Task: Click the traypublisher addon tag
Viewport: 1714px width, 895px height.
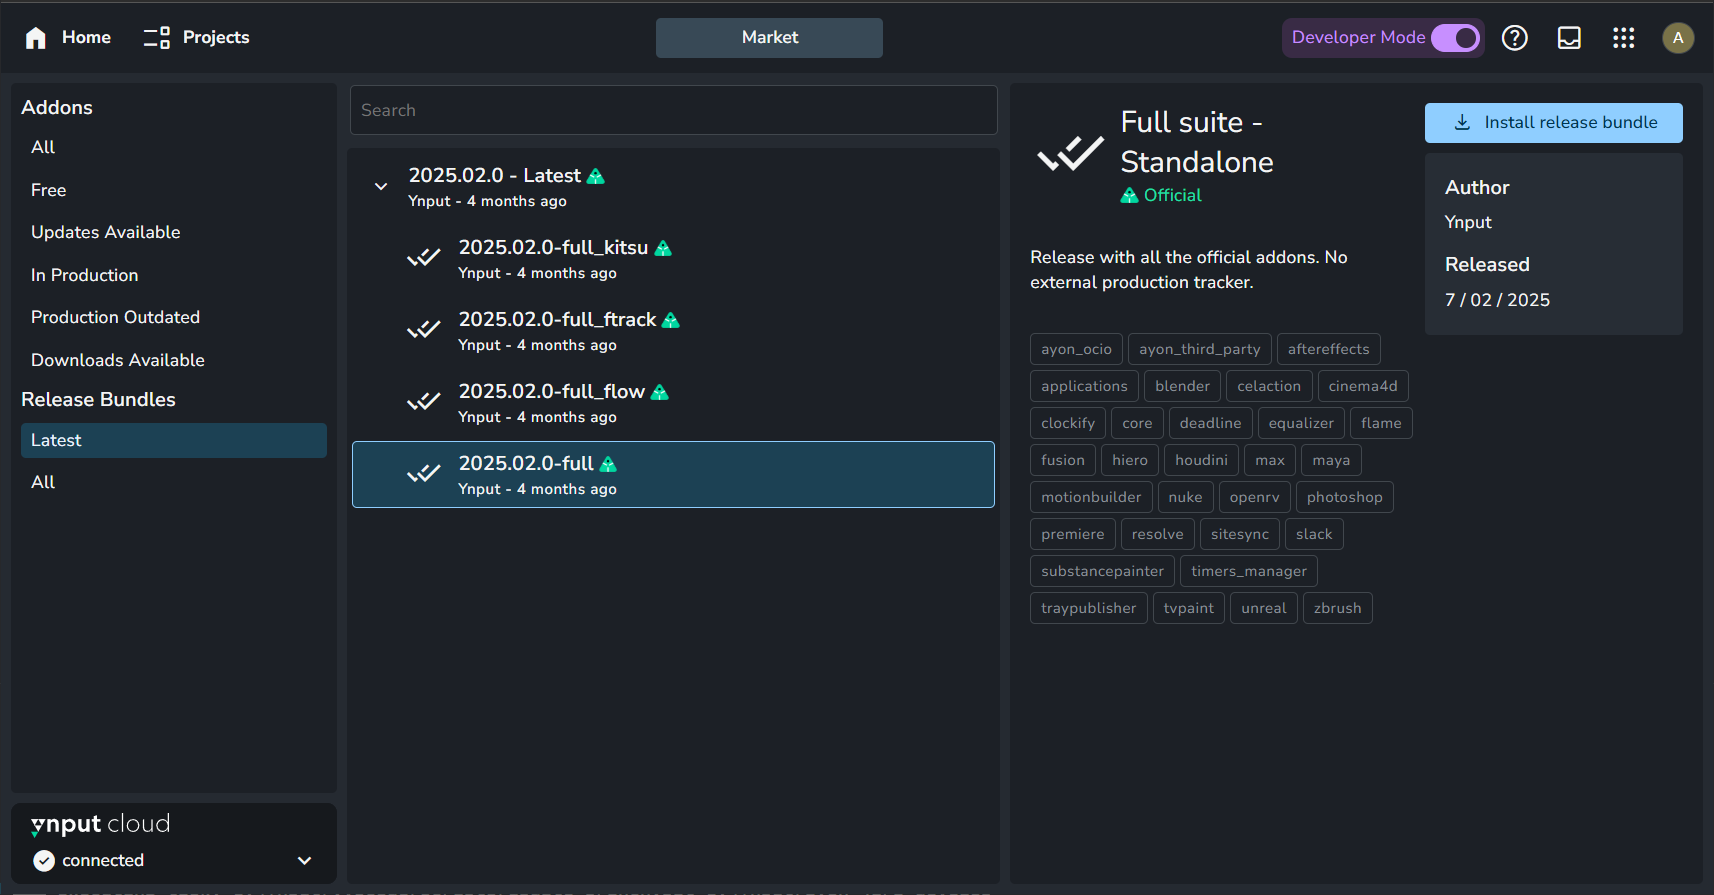Action: [x=1088, y=608]
